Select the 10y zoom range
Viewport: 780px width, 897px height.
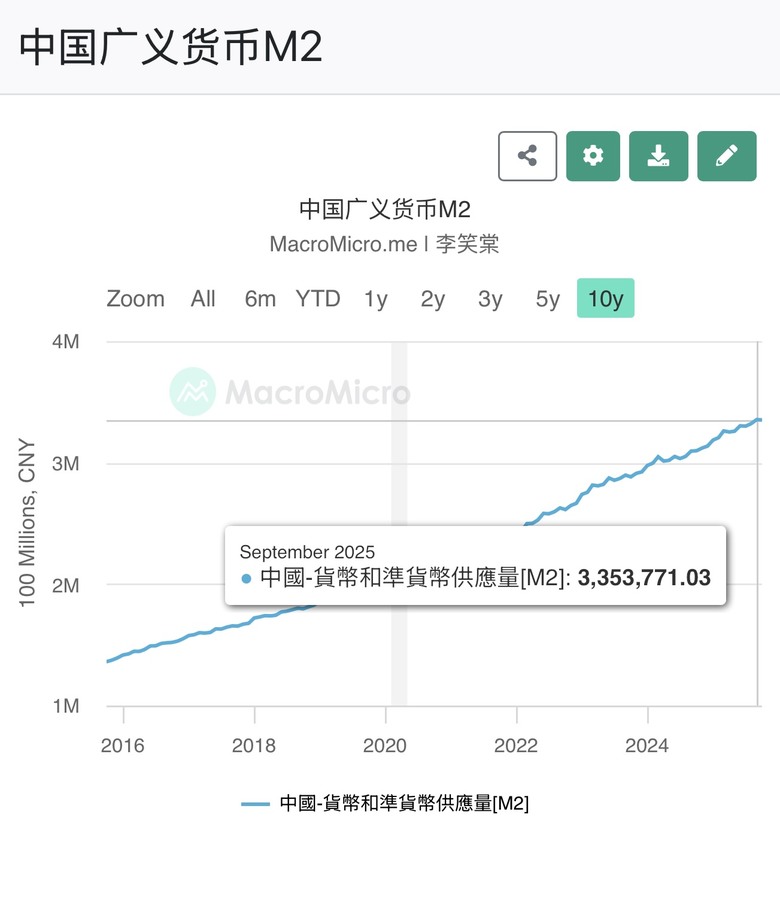pyautogui.click(x=605, y=299)
